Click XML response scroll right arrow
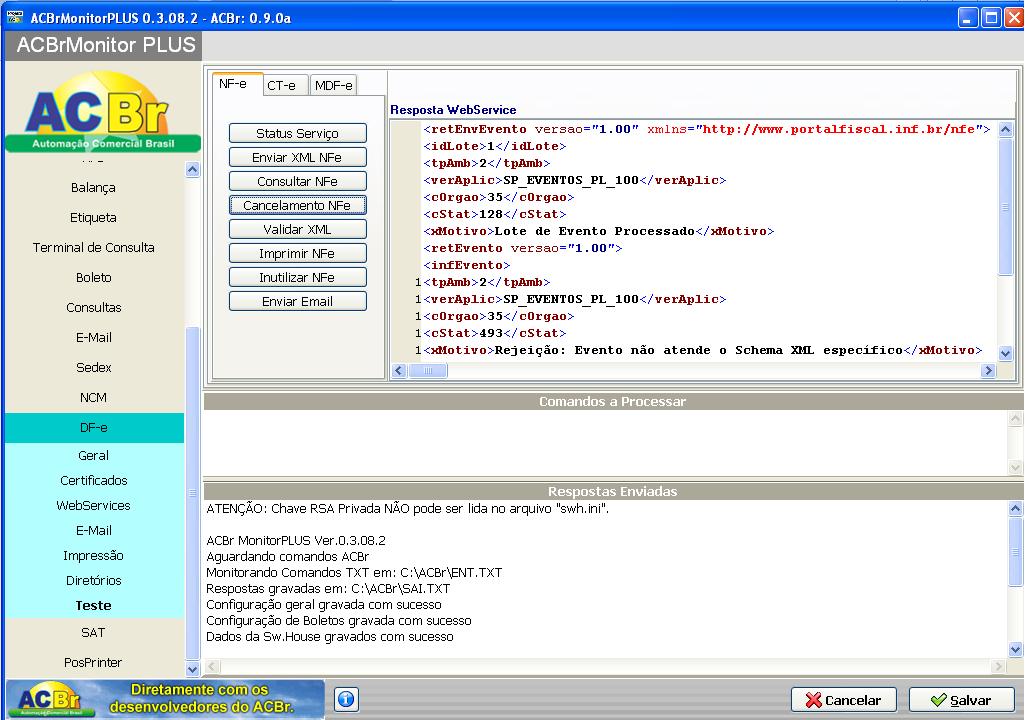1025x720 pixels. pos(988,371)
